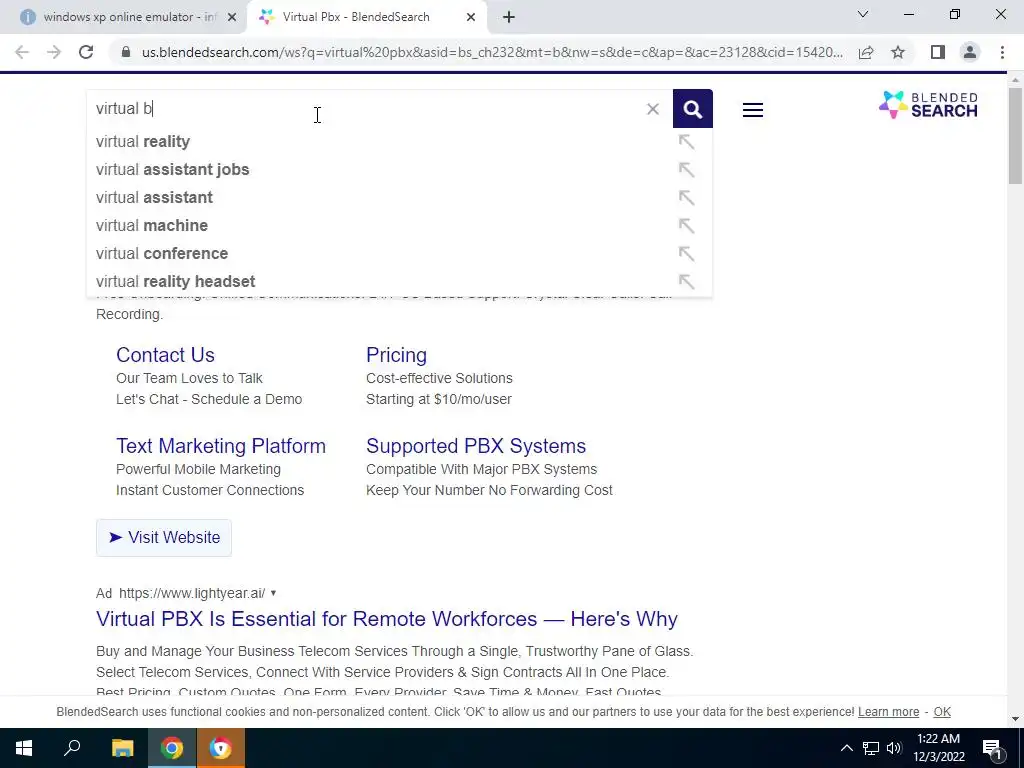This screenshot has height=768, width=1024.
Task: Click the Chrome taskbar icon
Action: coord(172,748)
